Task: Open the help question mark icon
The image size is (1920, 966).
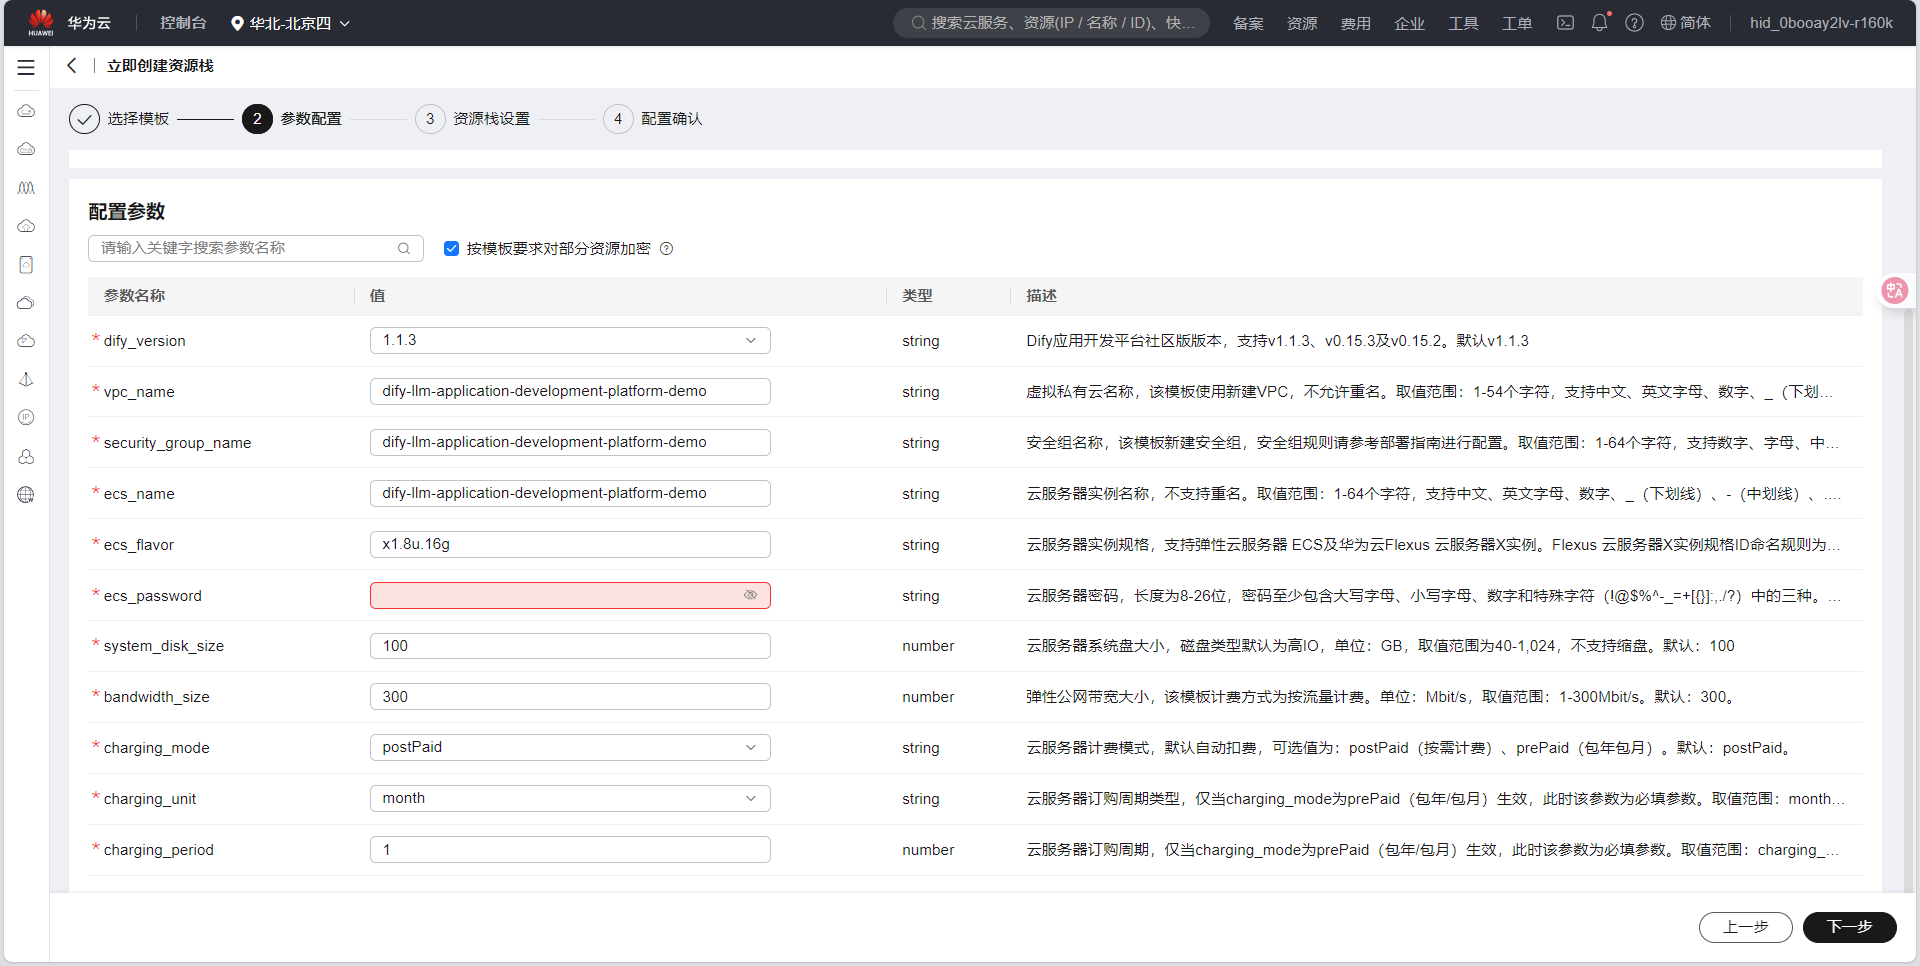Action: point(1634,23)
